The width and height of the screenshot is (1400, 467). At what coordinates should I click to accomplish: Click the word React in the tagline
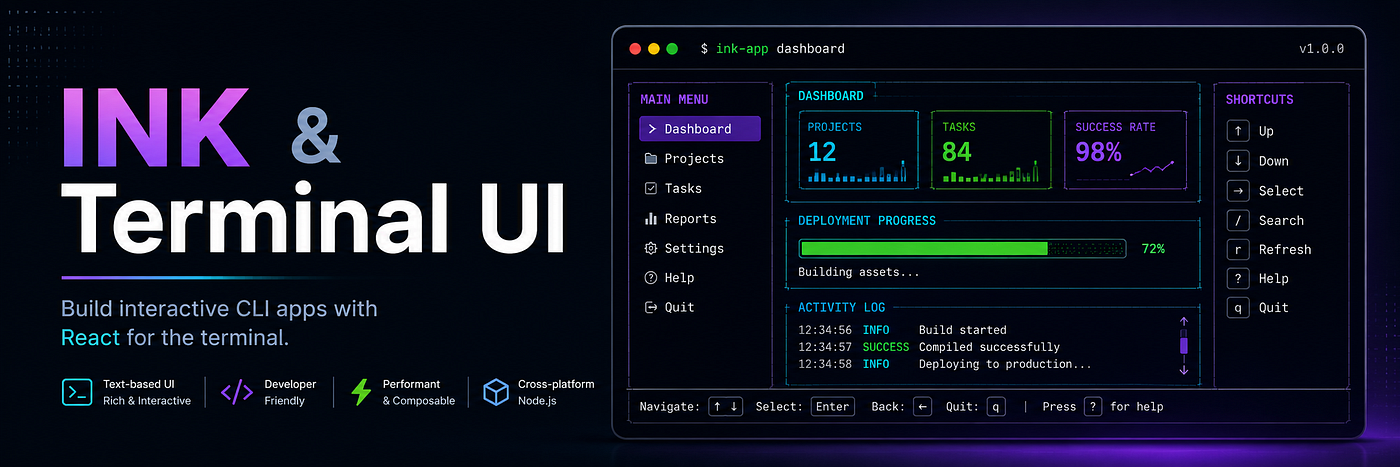(x=91, y=338)
